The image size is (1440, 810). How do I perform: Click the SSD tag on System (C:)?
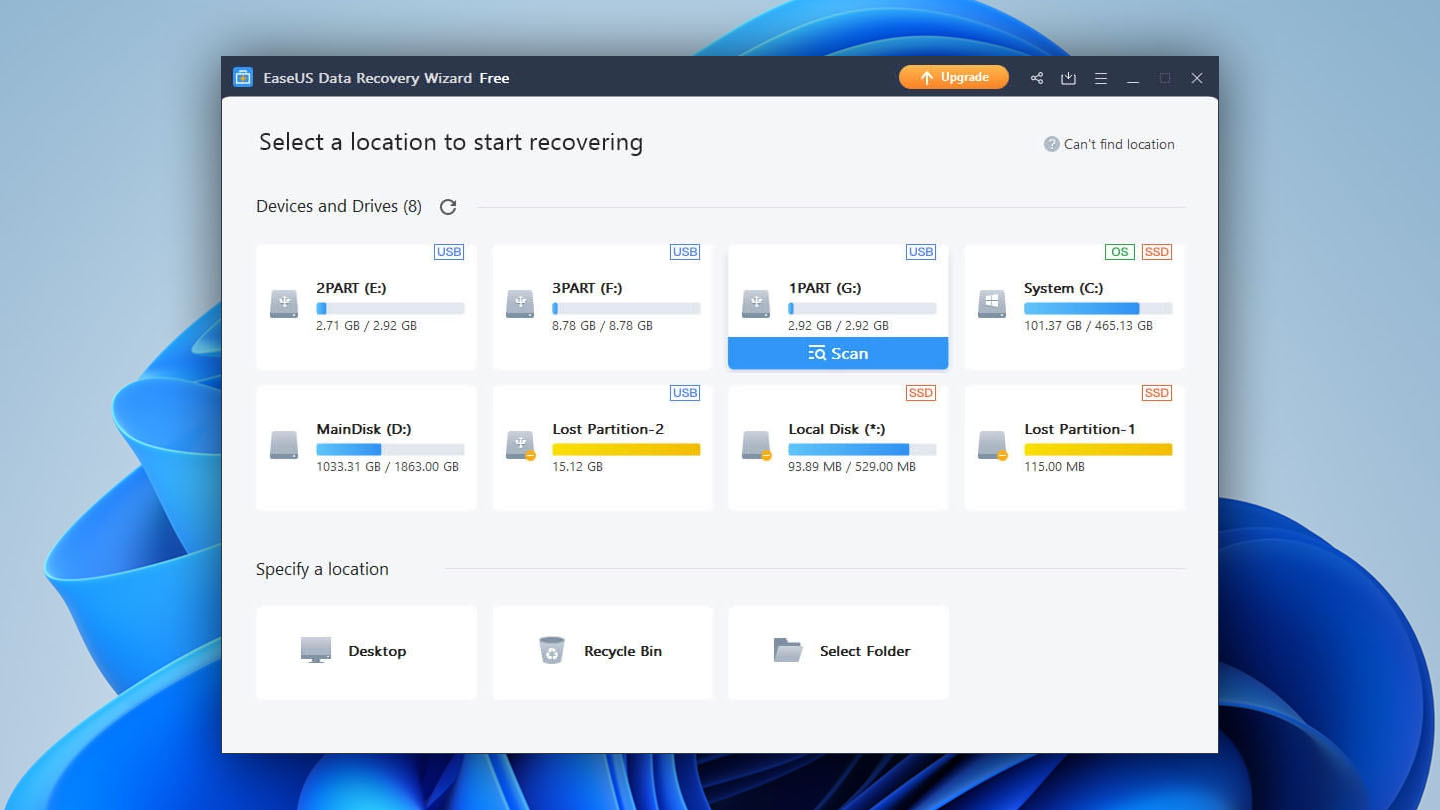pos(1157,252)
